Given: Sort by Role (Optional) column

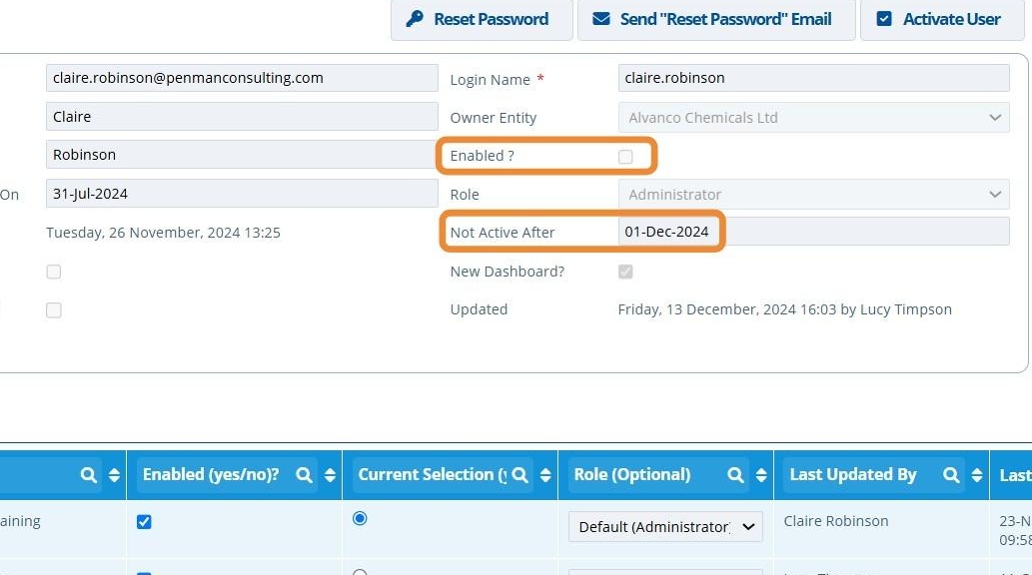Looking at the screenshot, I should click(x=762, y=476).
